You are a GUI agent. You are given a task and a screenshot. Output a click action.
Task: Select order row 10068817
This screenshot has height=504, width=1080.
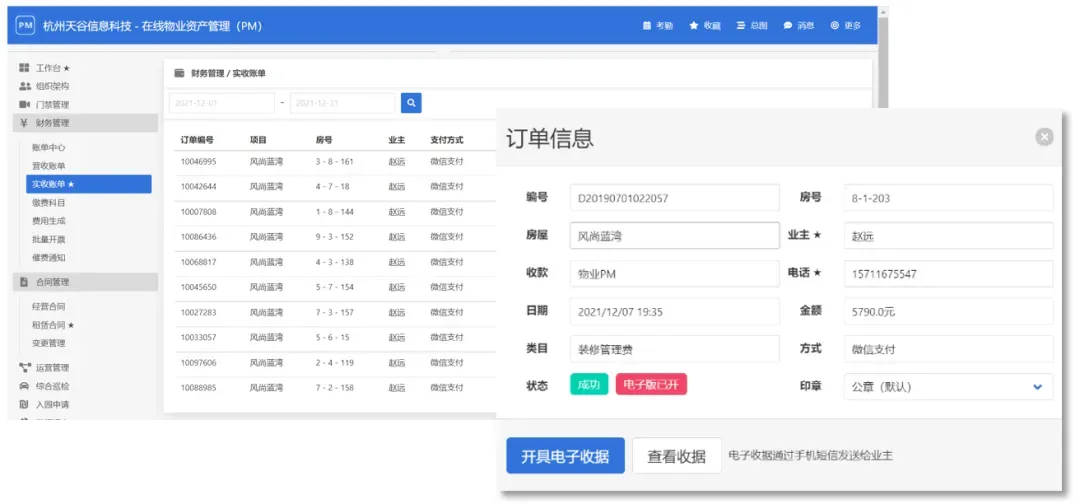tap(335, 262)
